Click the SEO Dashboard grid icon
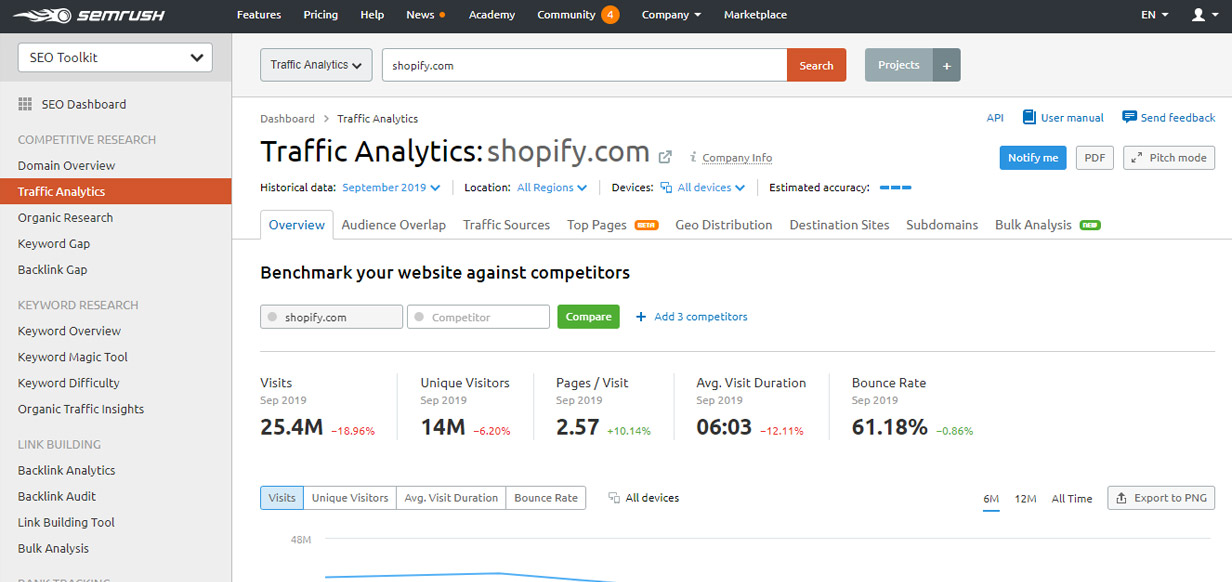This screenshot has width=1232, height=582. coord(26,104)
